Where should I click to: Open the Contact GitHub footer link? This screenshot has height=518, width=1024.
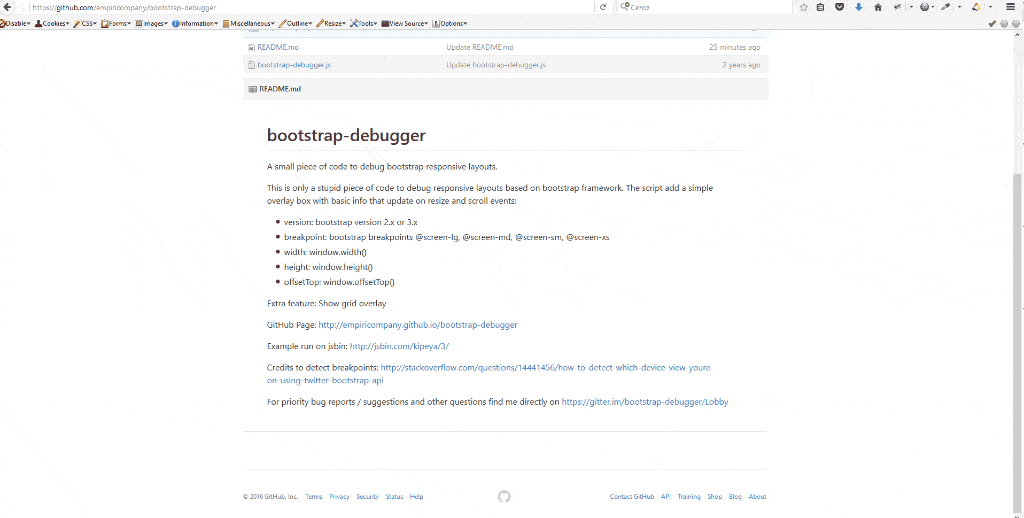tap(632, 496)
